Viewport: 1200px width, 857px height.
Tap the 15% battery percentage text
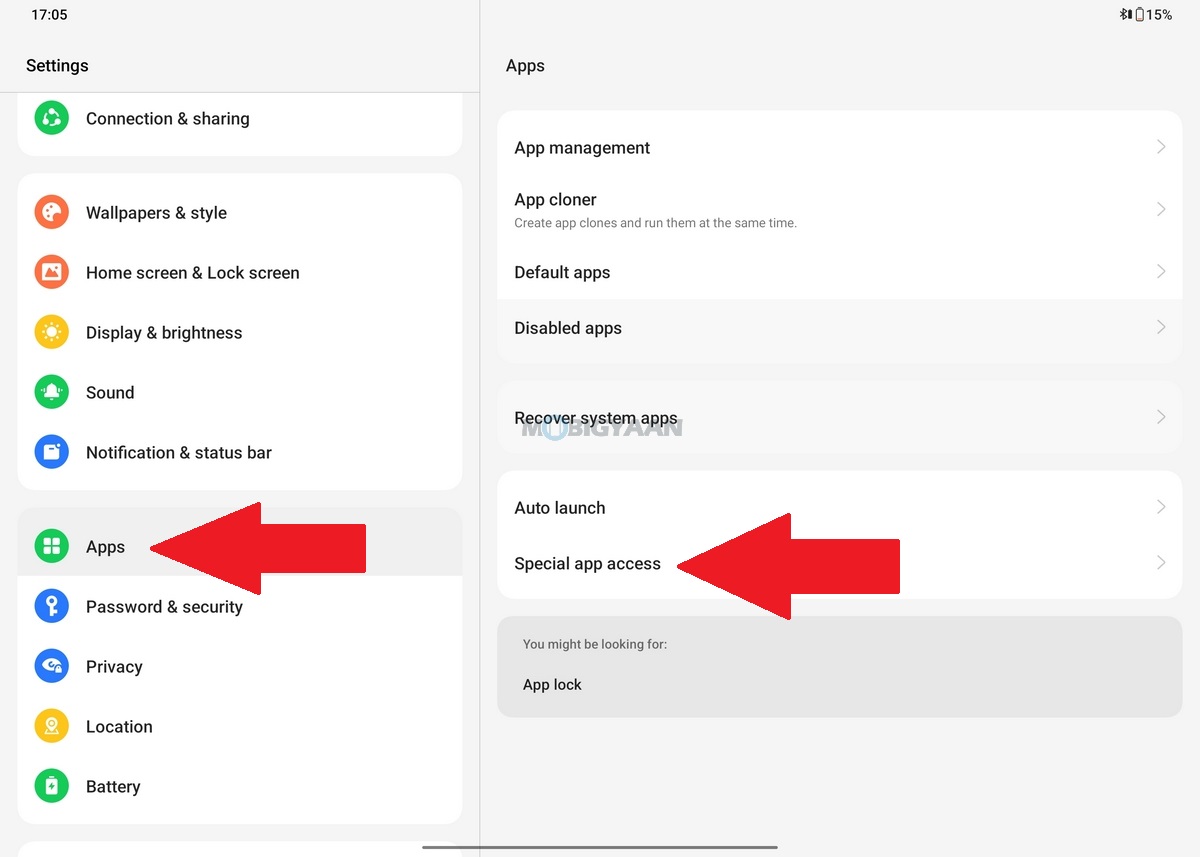[x=1159, y=15]
